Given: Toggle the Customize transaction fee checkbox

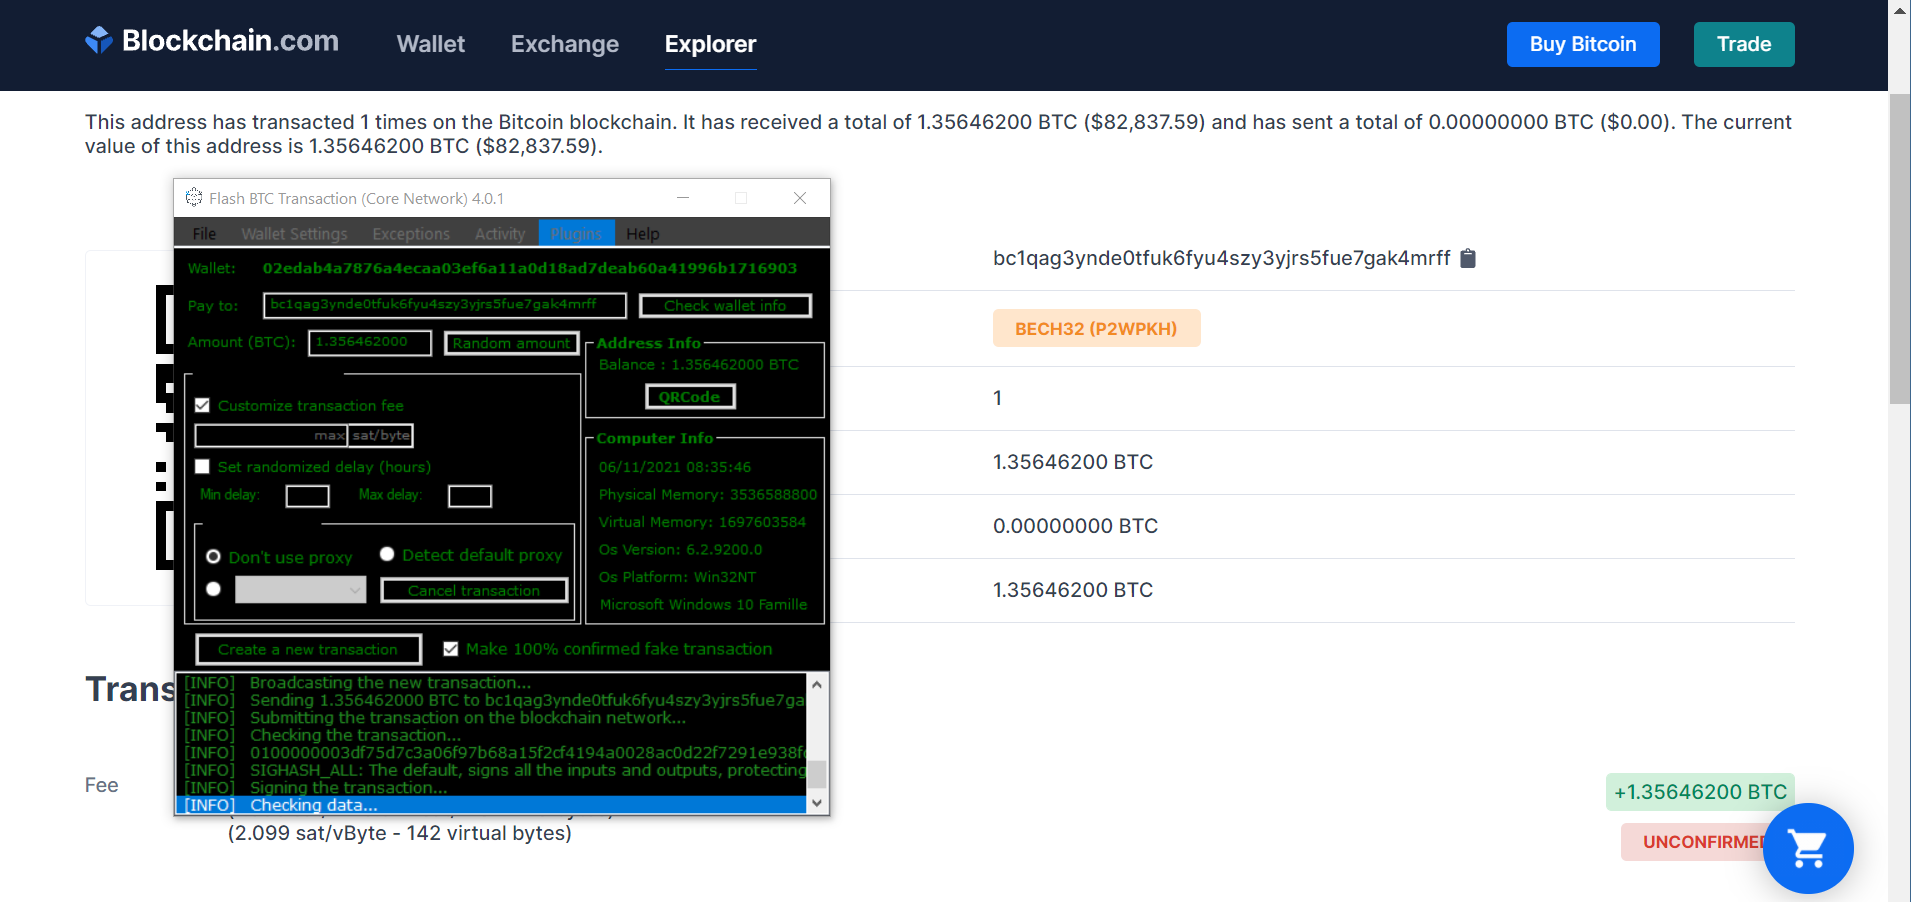Looking at the screenshot, I should pyautogui.click(x=203, y=406).
